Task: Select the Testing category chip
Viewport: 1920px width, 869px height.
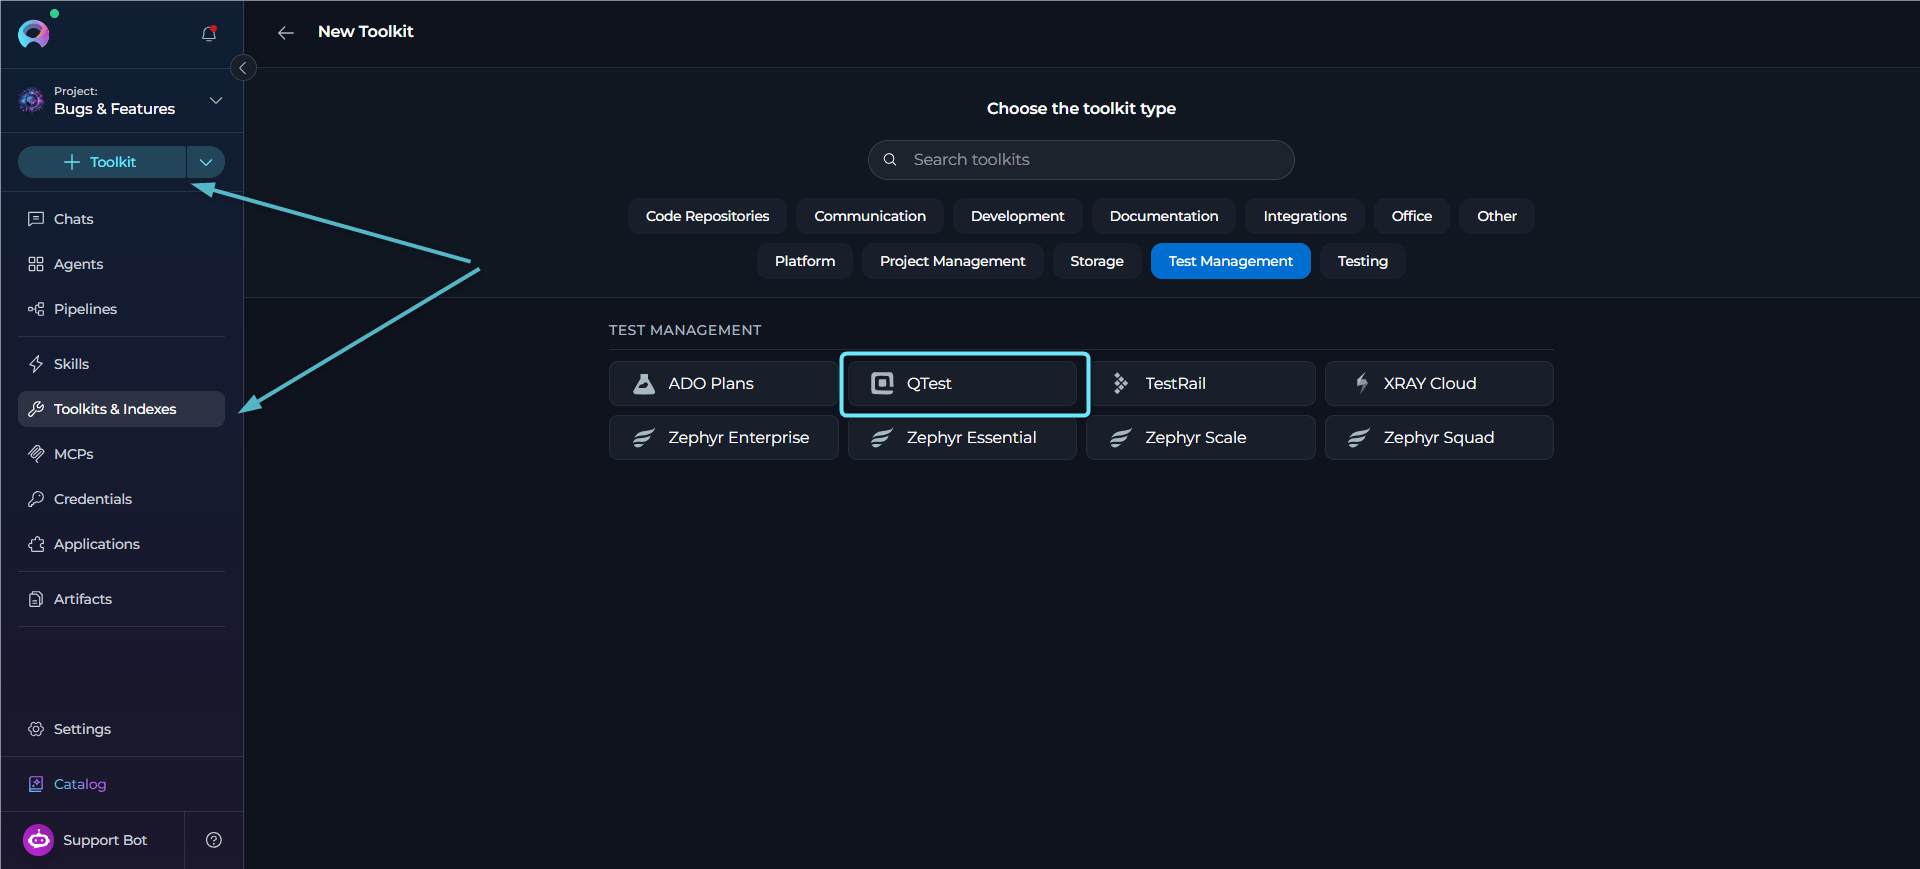Action: point(1363,261)
